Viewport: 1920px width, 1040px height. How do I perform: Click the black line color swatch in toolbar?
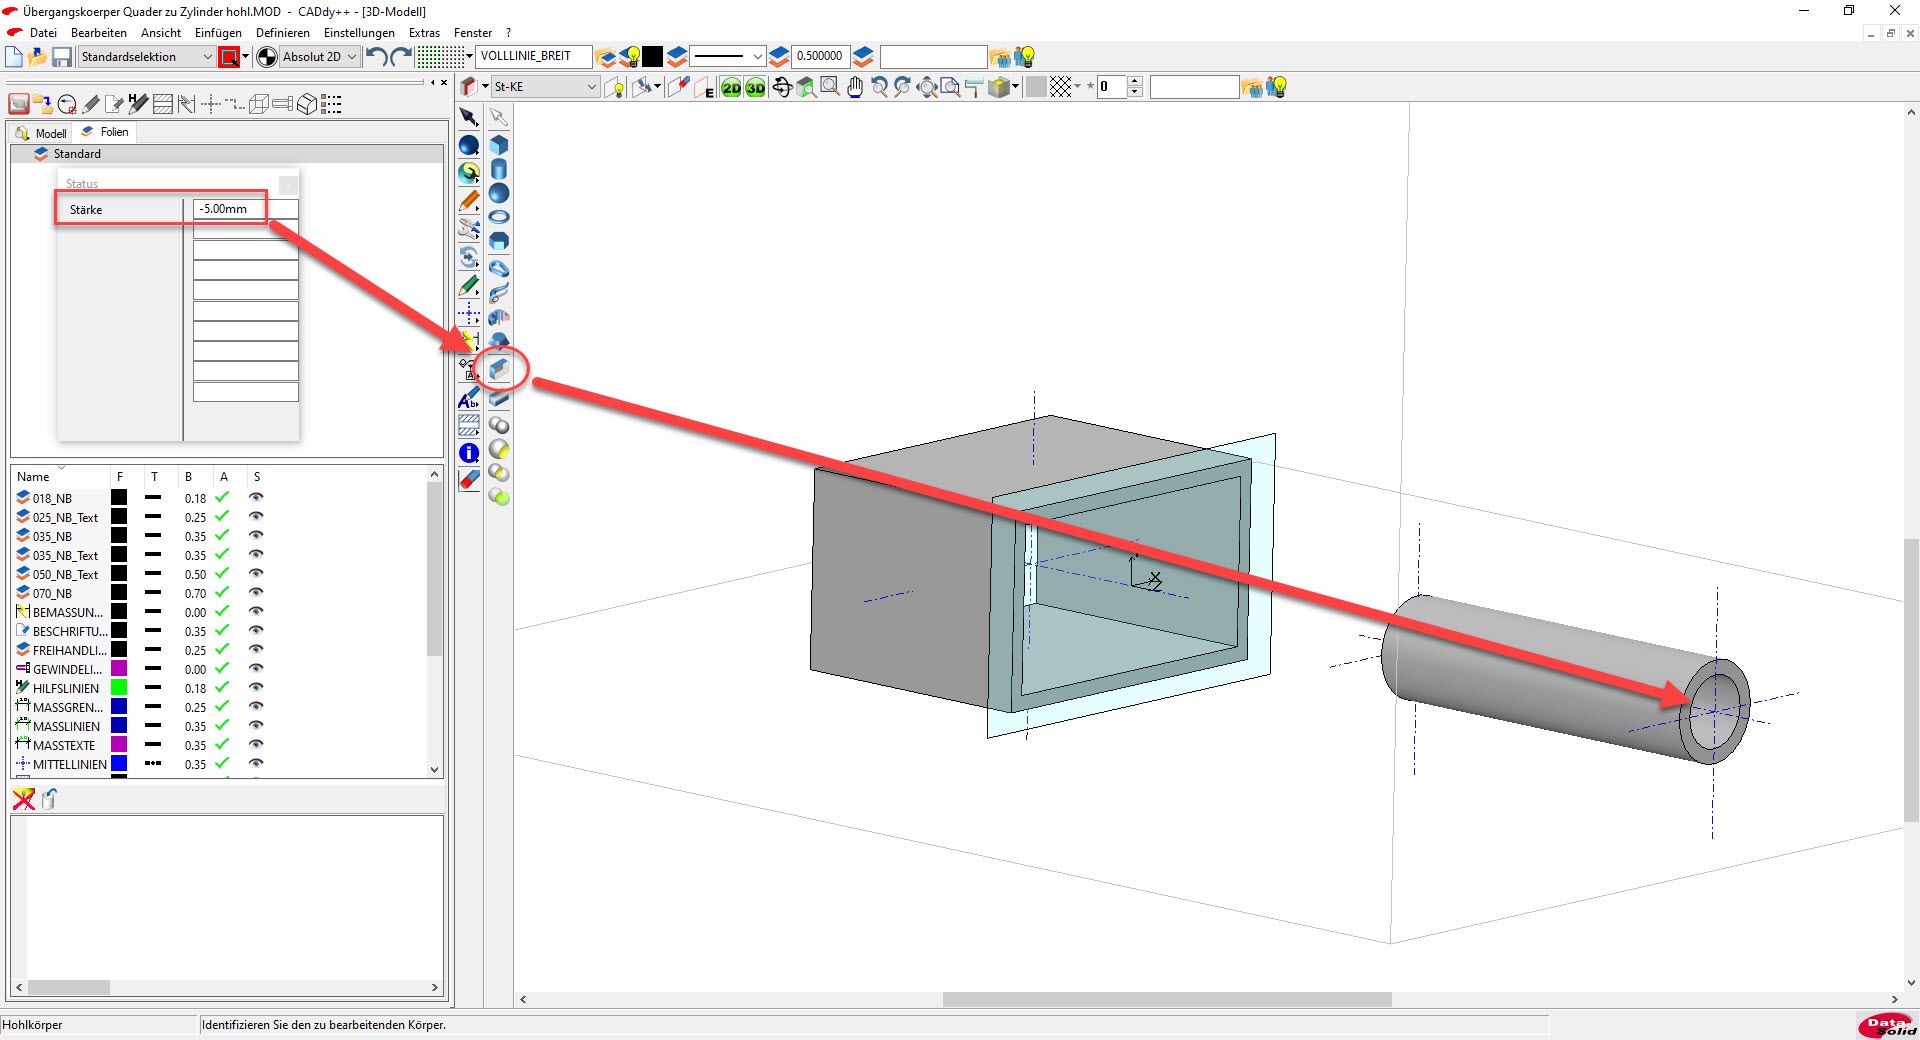click(x=652, y=57)
